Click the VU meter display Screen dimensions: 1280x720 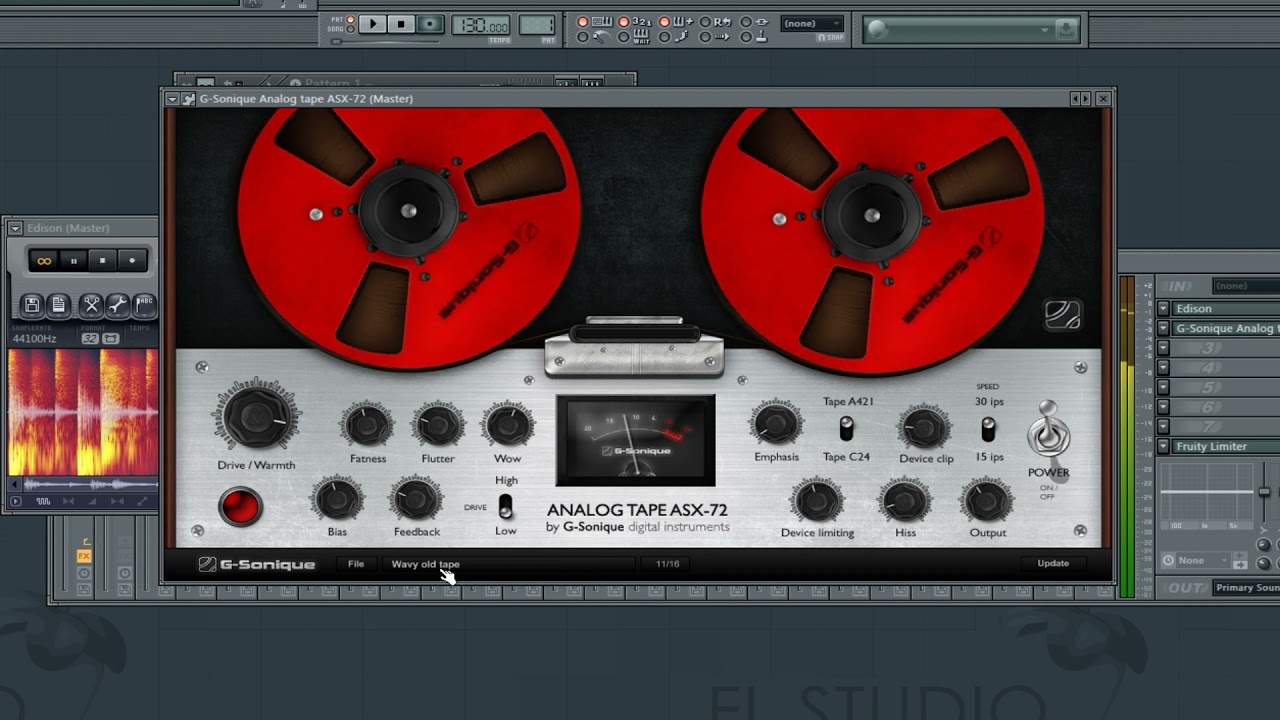tap(636, 440)
